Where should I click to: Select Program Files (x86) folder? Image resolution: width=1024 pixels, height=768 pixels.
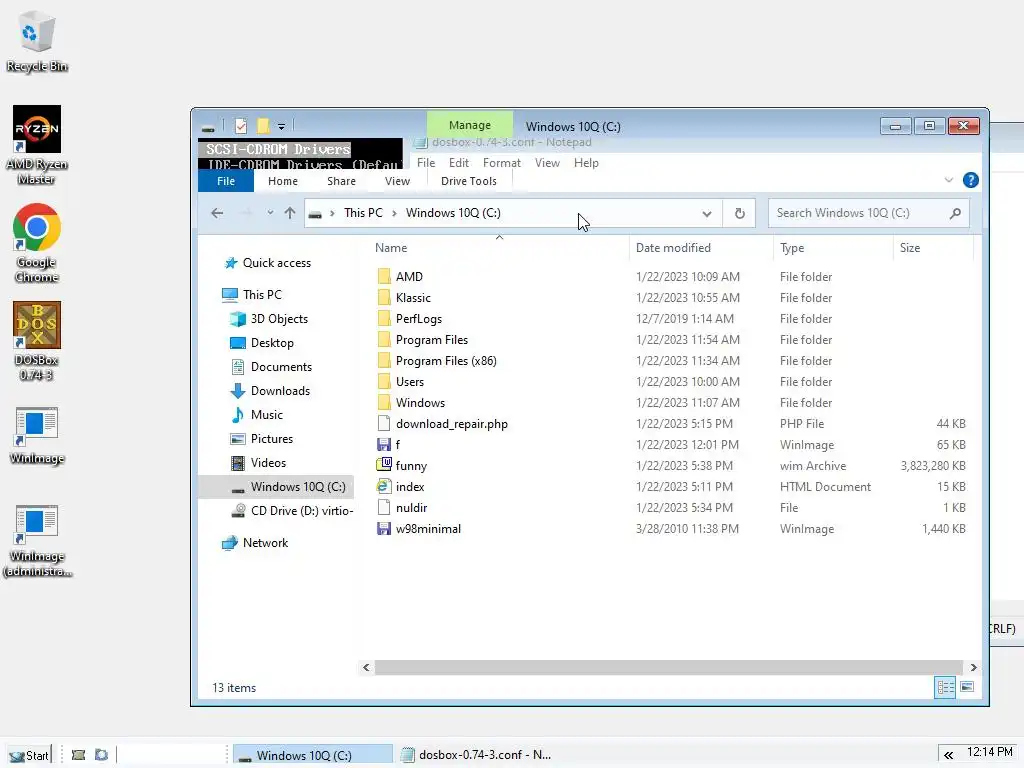point(446,360)
